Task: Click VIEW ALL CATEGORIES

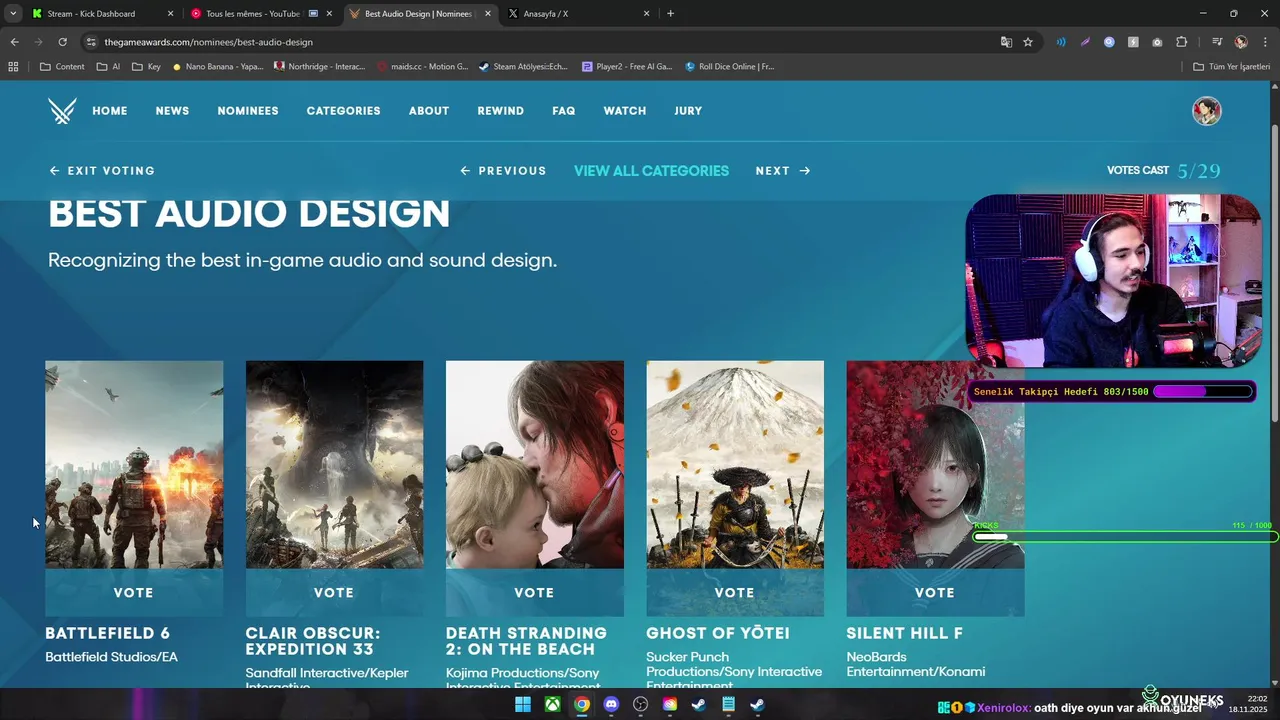Action: pyautogui.click(x=651, y=171)
